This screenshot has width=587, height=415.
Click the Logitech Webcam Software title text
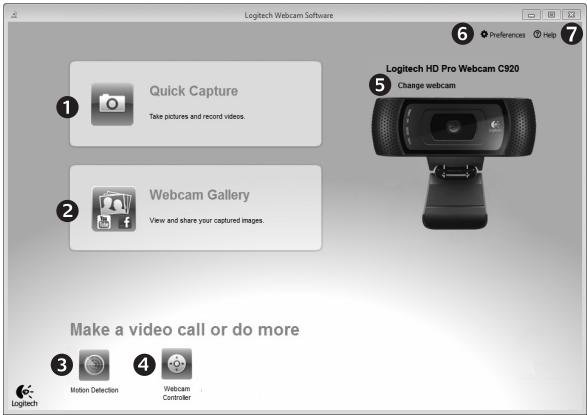[x=289, y=15]
